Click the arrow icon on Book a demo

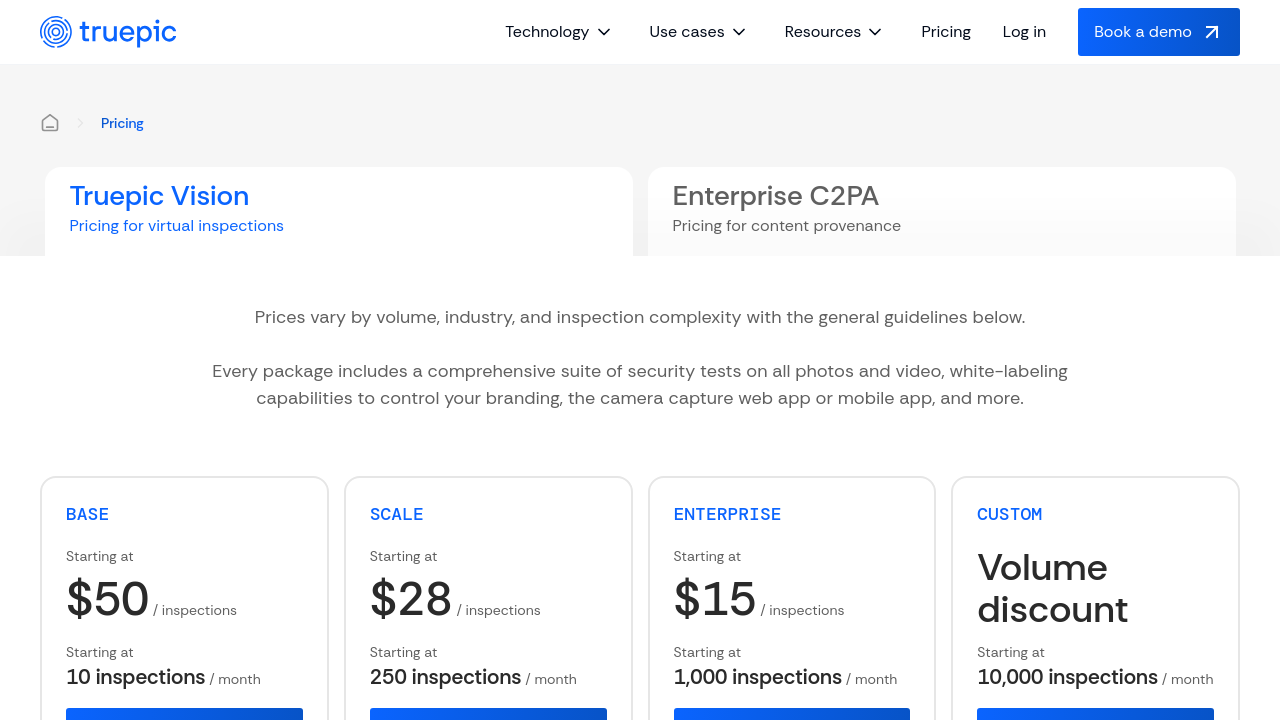tap(1212, 32)
